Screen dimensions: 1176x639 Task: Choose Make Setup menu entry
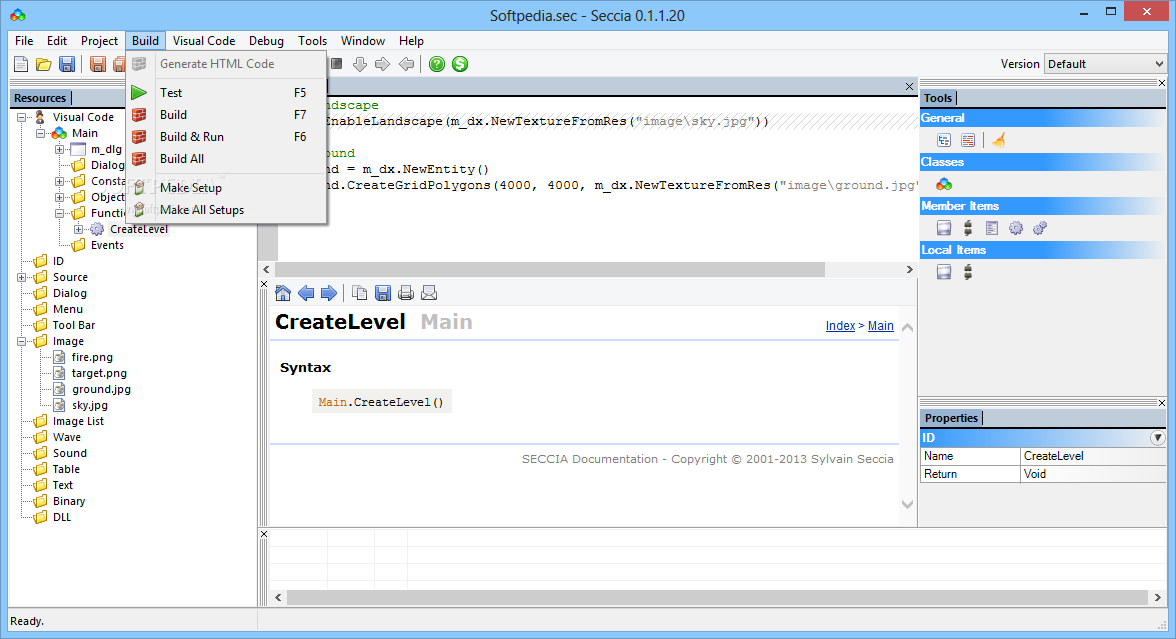pyautogui.click(x=227, y=188)
